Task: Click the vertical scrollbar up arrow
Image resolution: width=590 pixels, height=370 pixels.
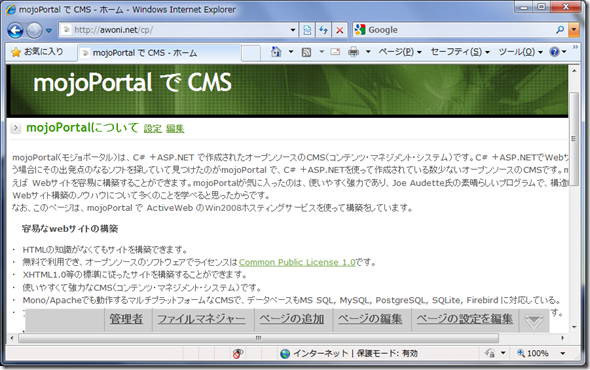Action: [574, 71]
